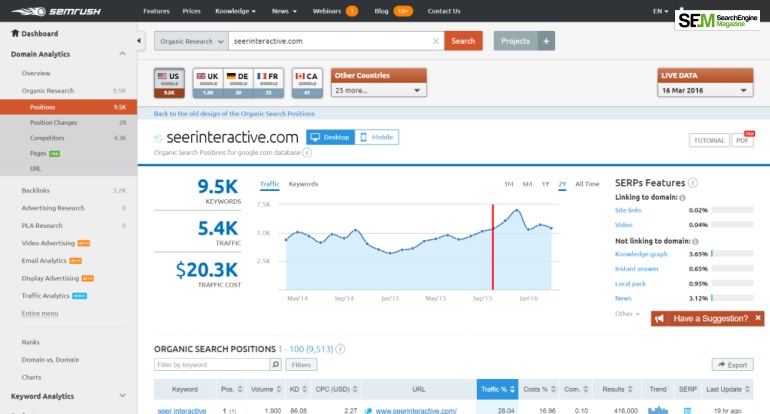Screen dimensions: 770x414
Task: Click the magnifier icon in keyword filter
Action: (275, 364)
